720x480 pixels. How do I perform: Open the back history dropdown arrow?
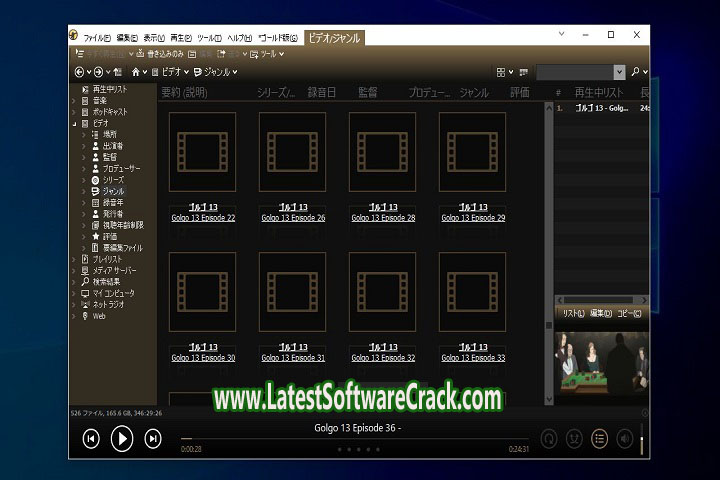pyautogui.click(x=89, y=72)
